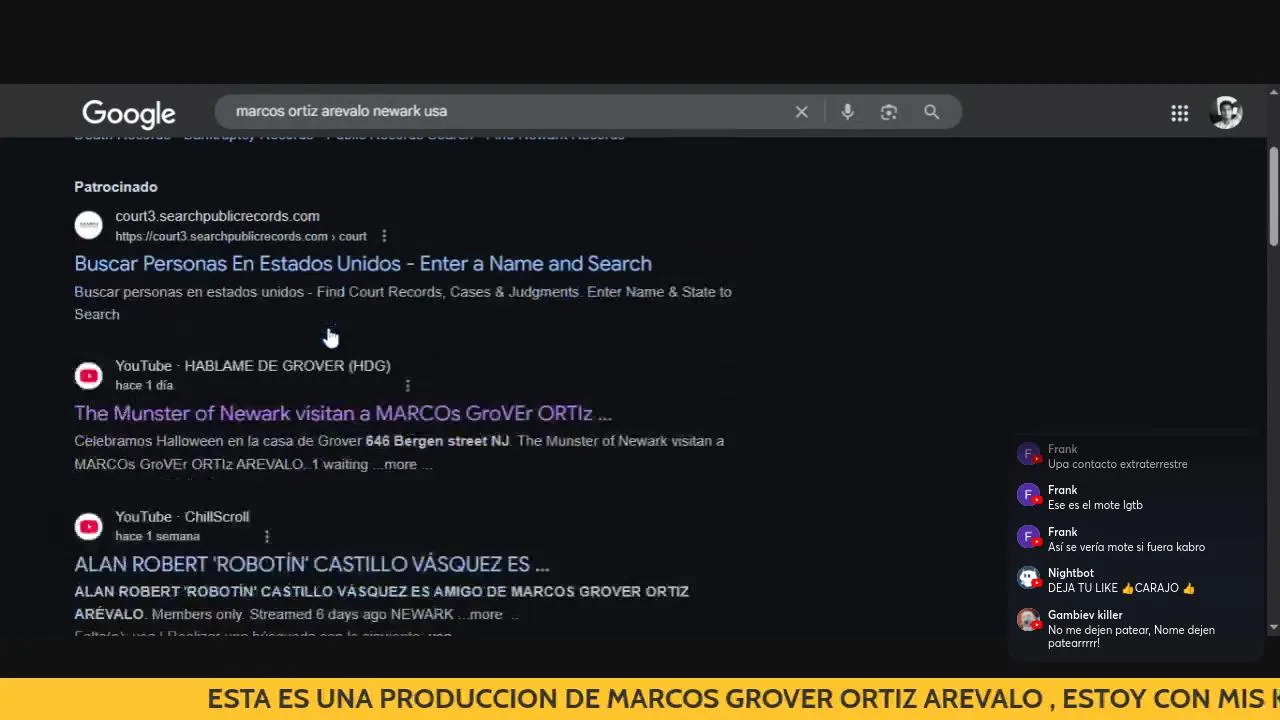
Task: Click 'hace 1 semana' timestamp text
Action: (x=157, y=536)
